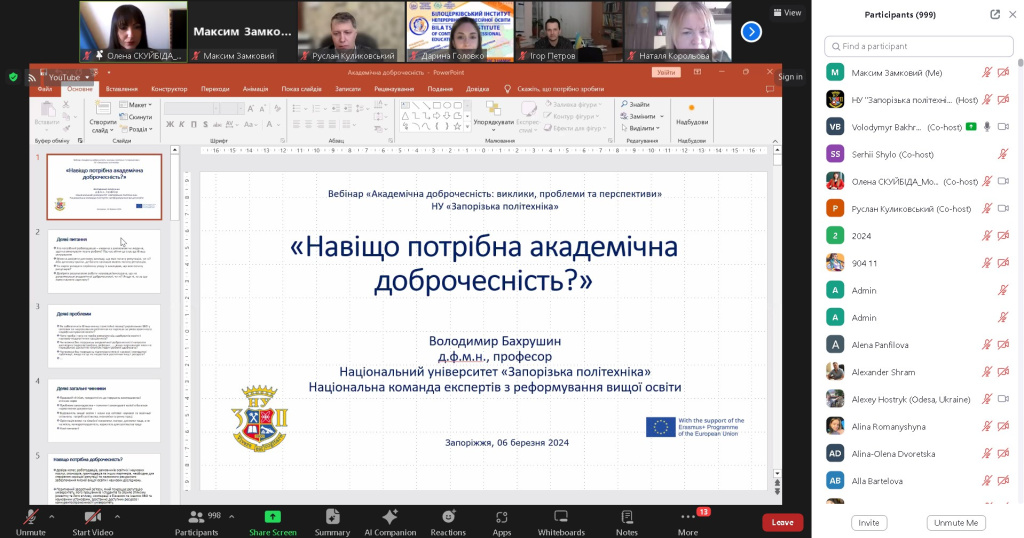The width and height of the screenshot is (1024, 538).
Task: Open the Замінити dropdown
Action: click(642, 116)
